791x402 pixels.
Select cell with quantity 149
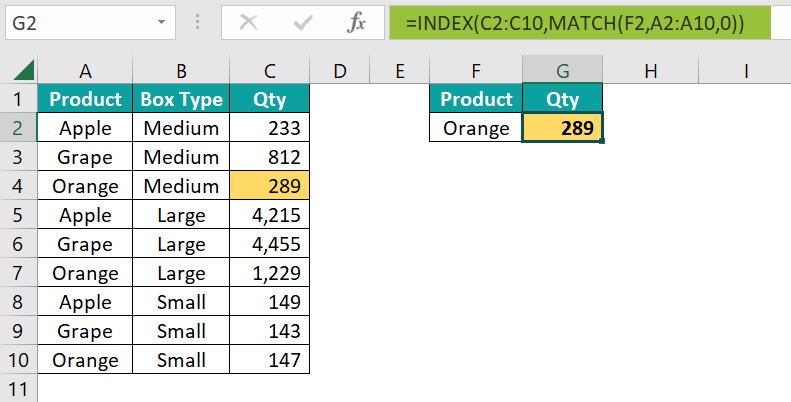click(269, 302)
